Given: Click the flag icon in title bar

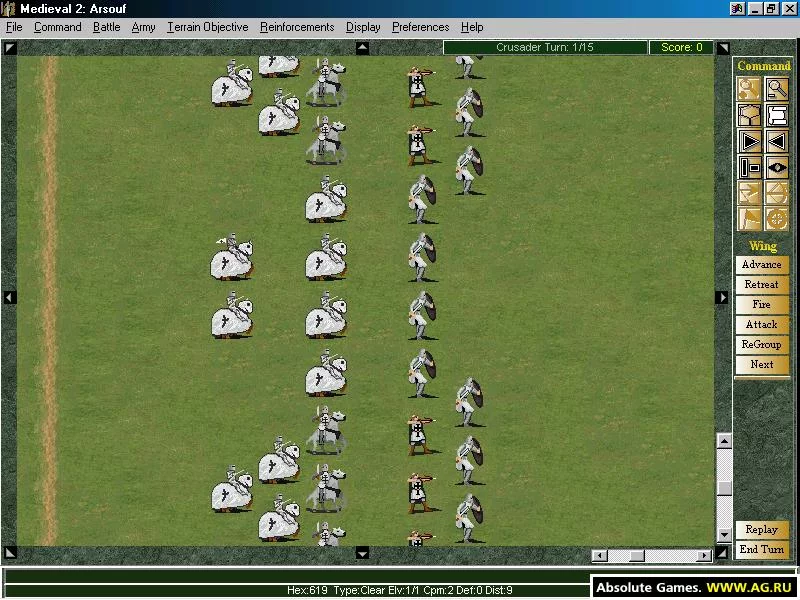Looking at the screenshot, I should point(736,8).
